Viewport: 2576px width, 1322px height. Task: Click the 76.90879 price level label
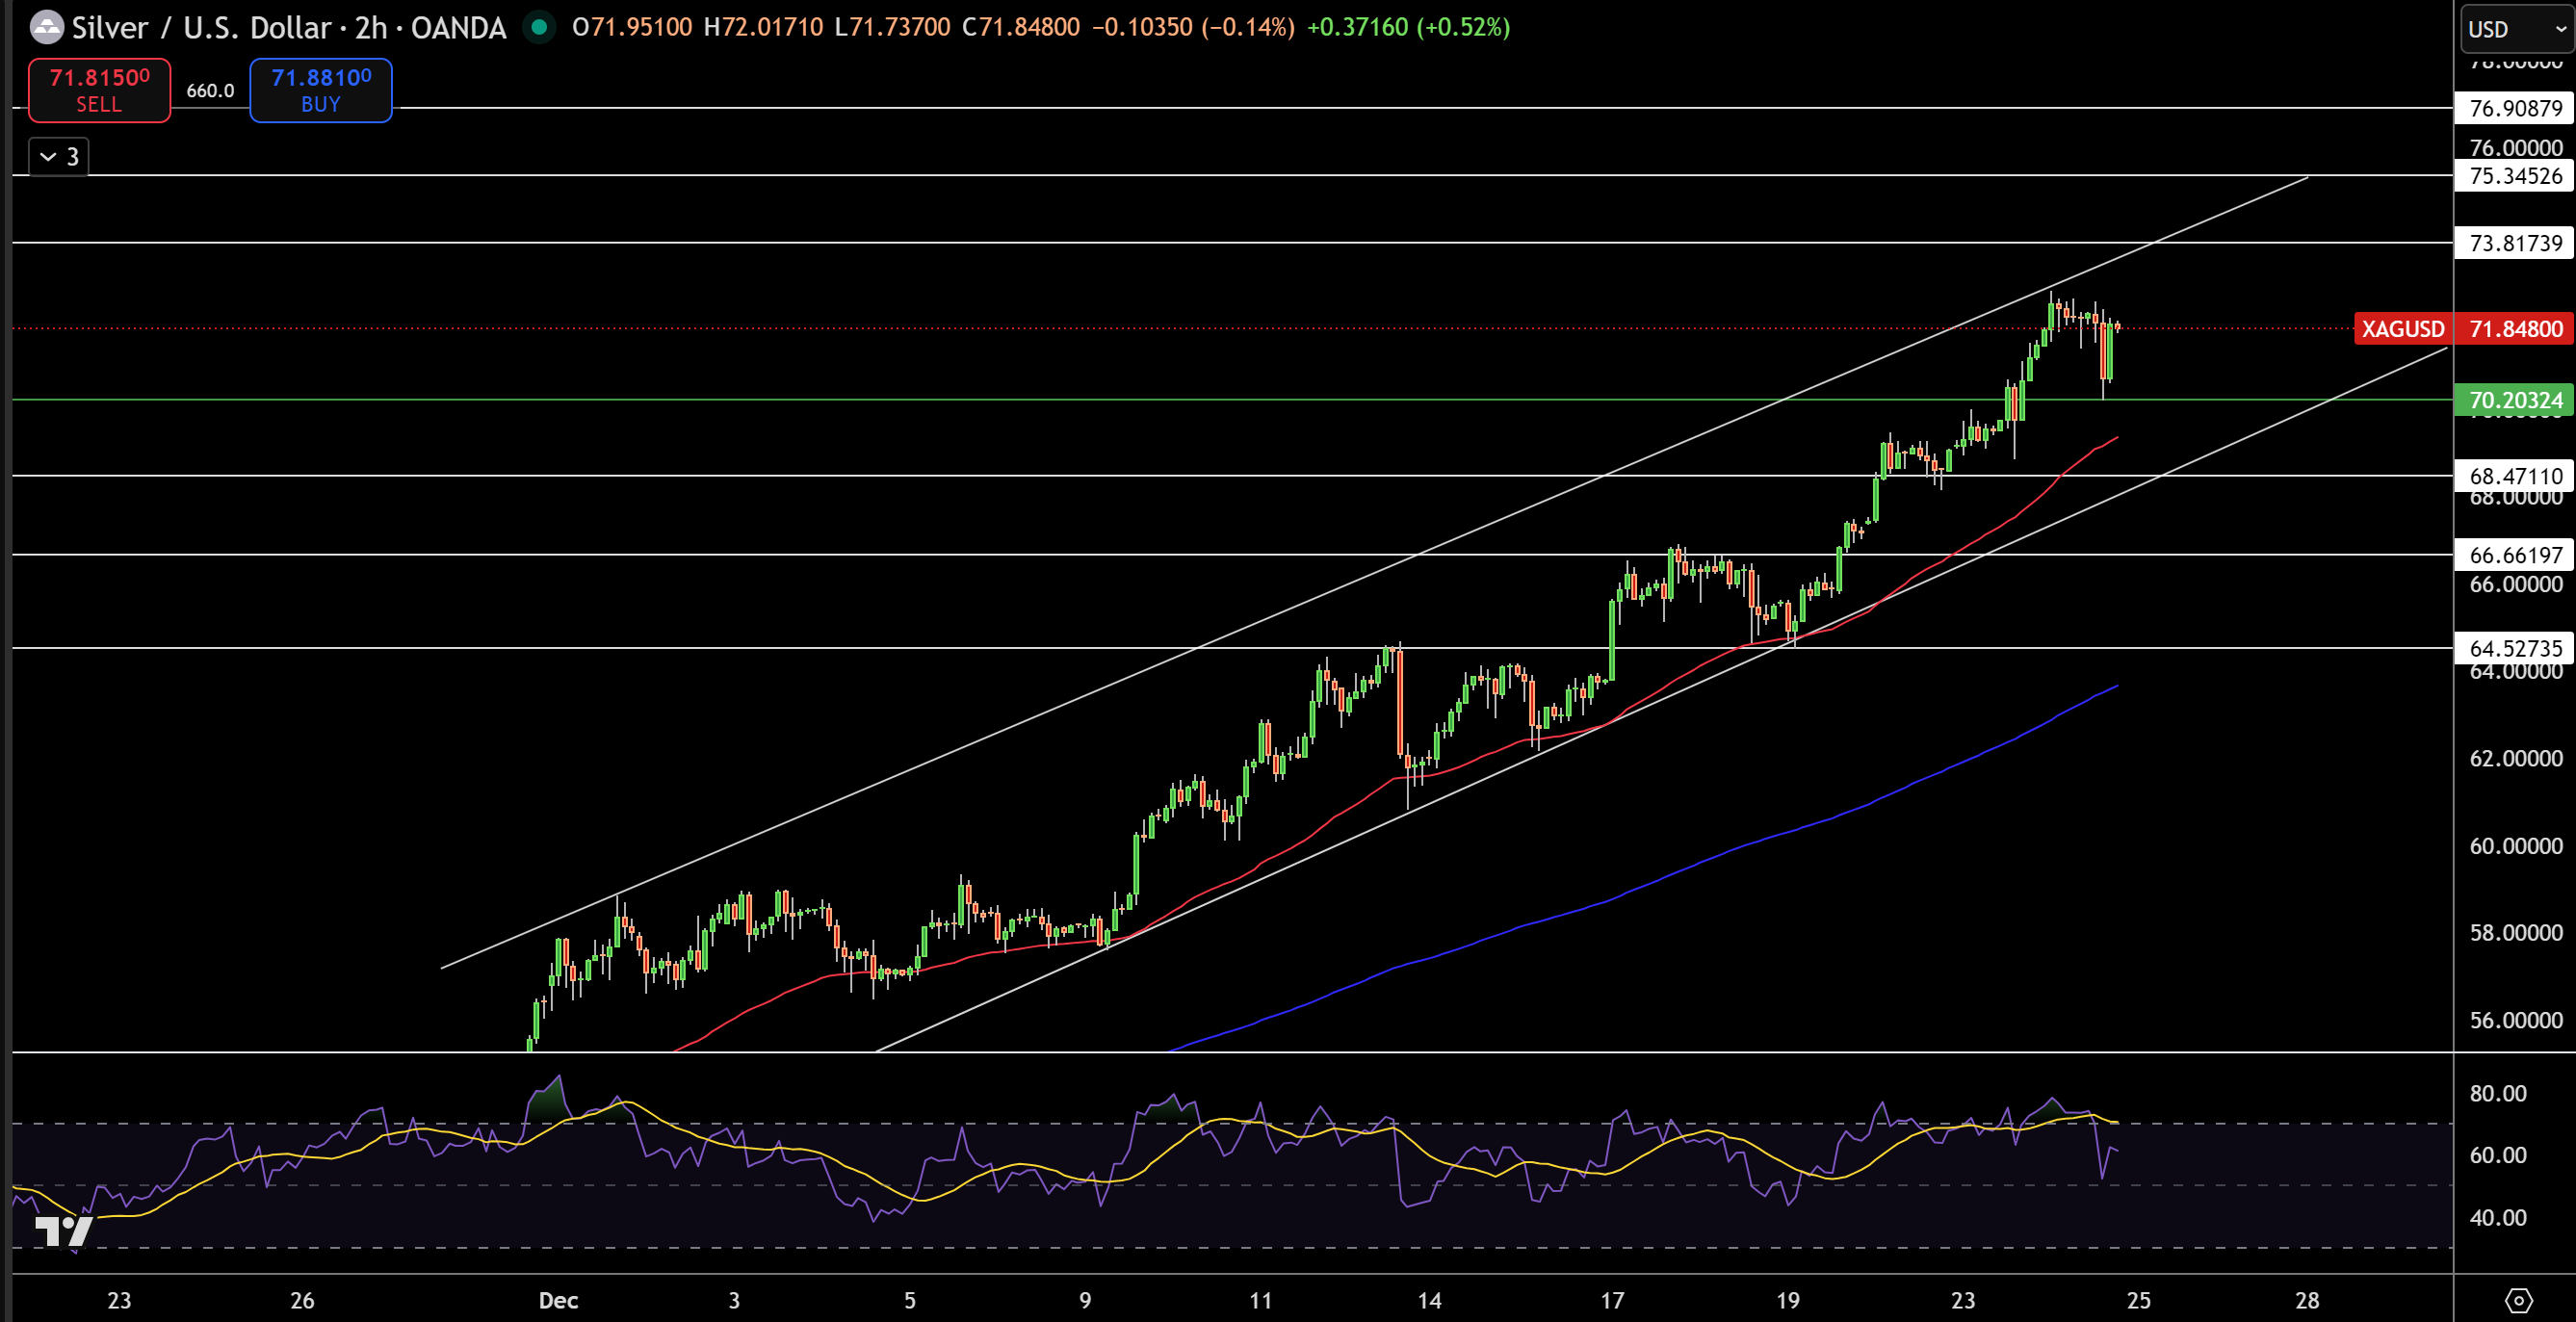coord(2515,108)
